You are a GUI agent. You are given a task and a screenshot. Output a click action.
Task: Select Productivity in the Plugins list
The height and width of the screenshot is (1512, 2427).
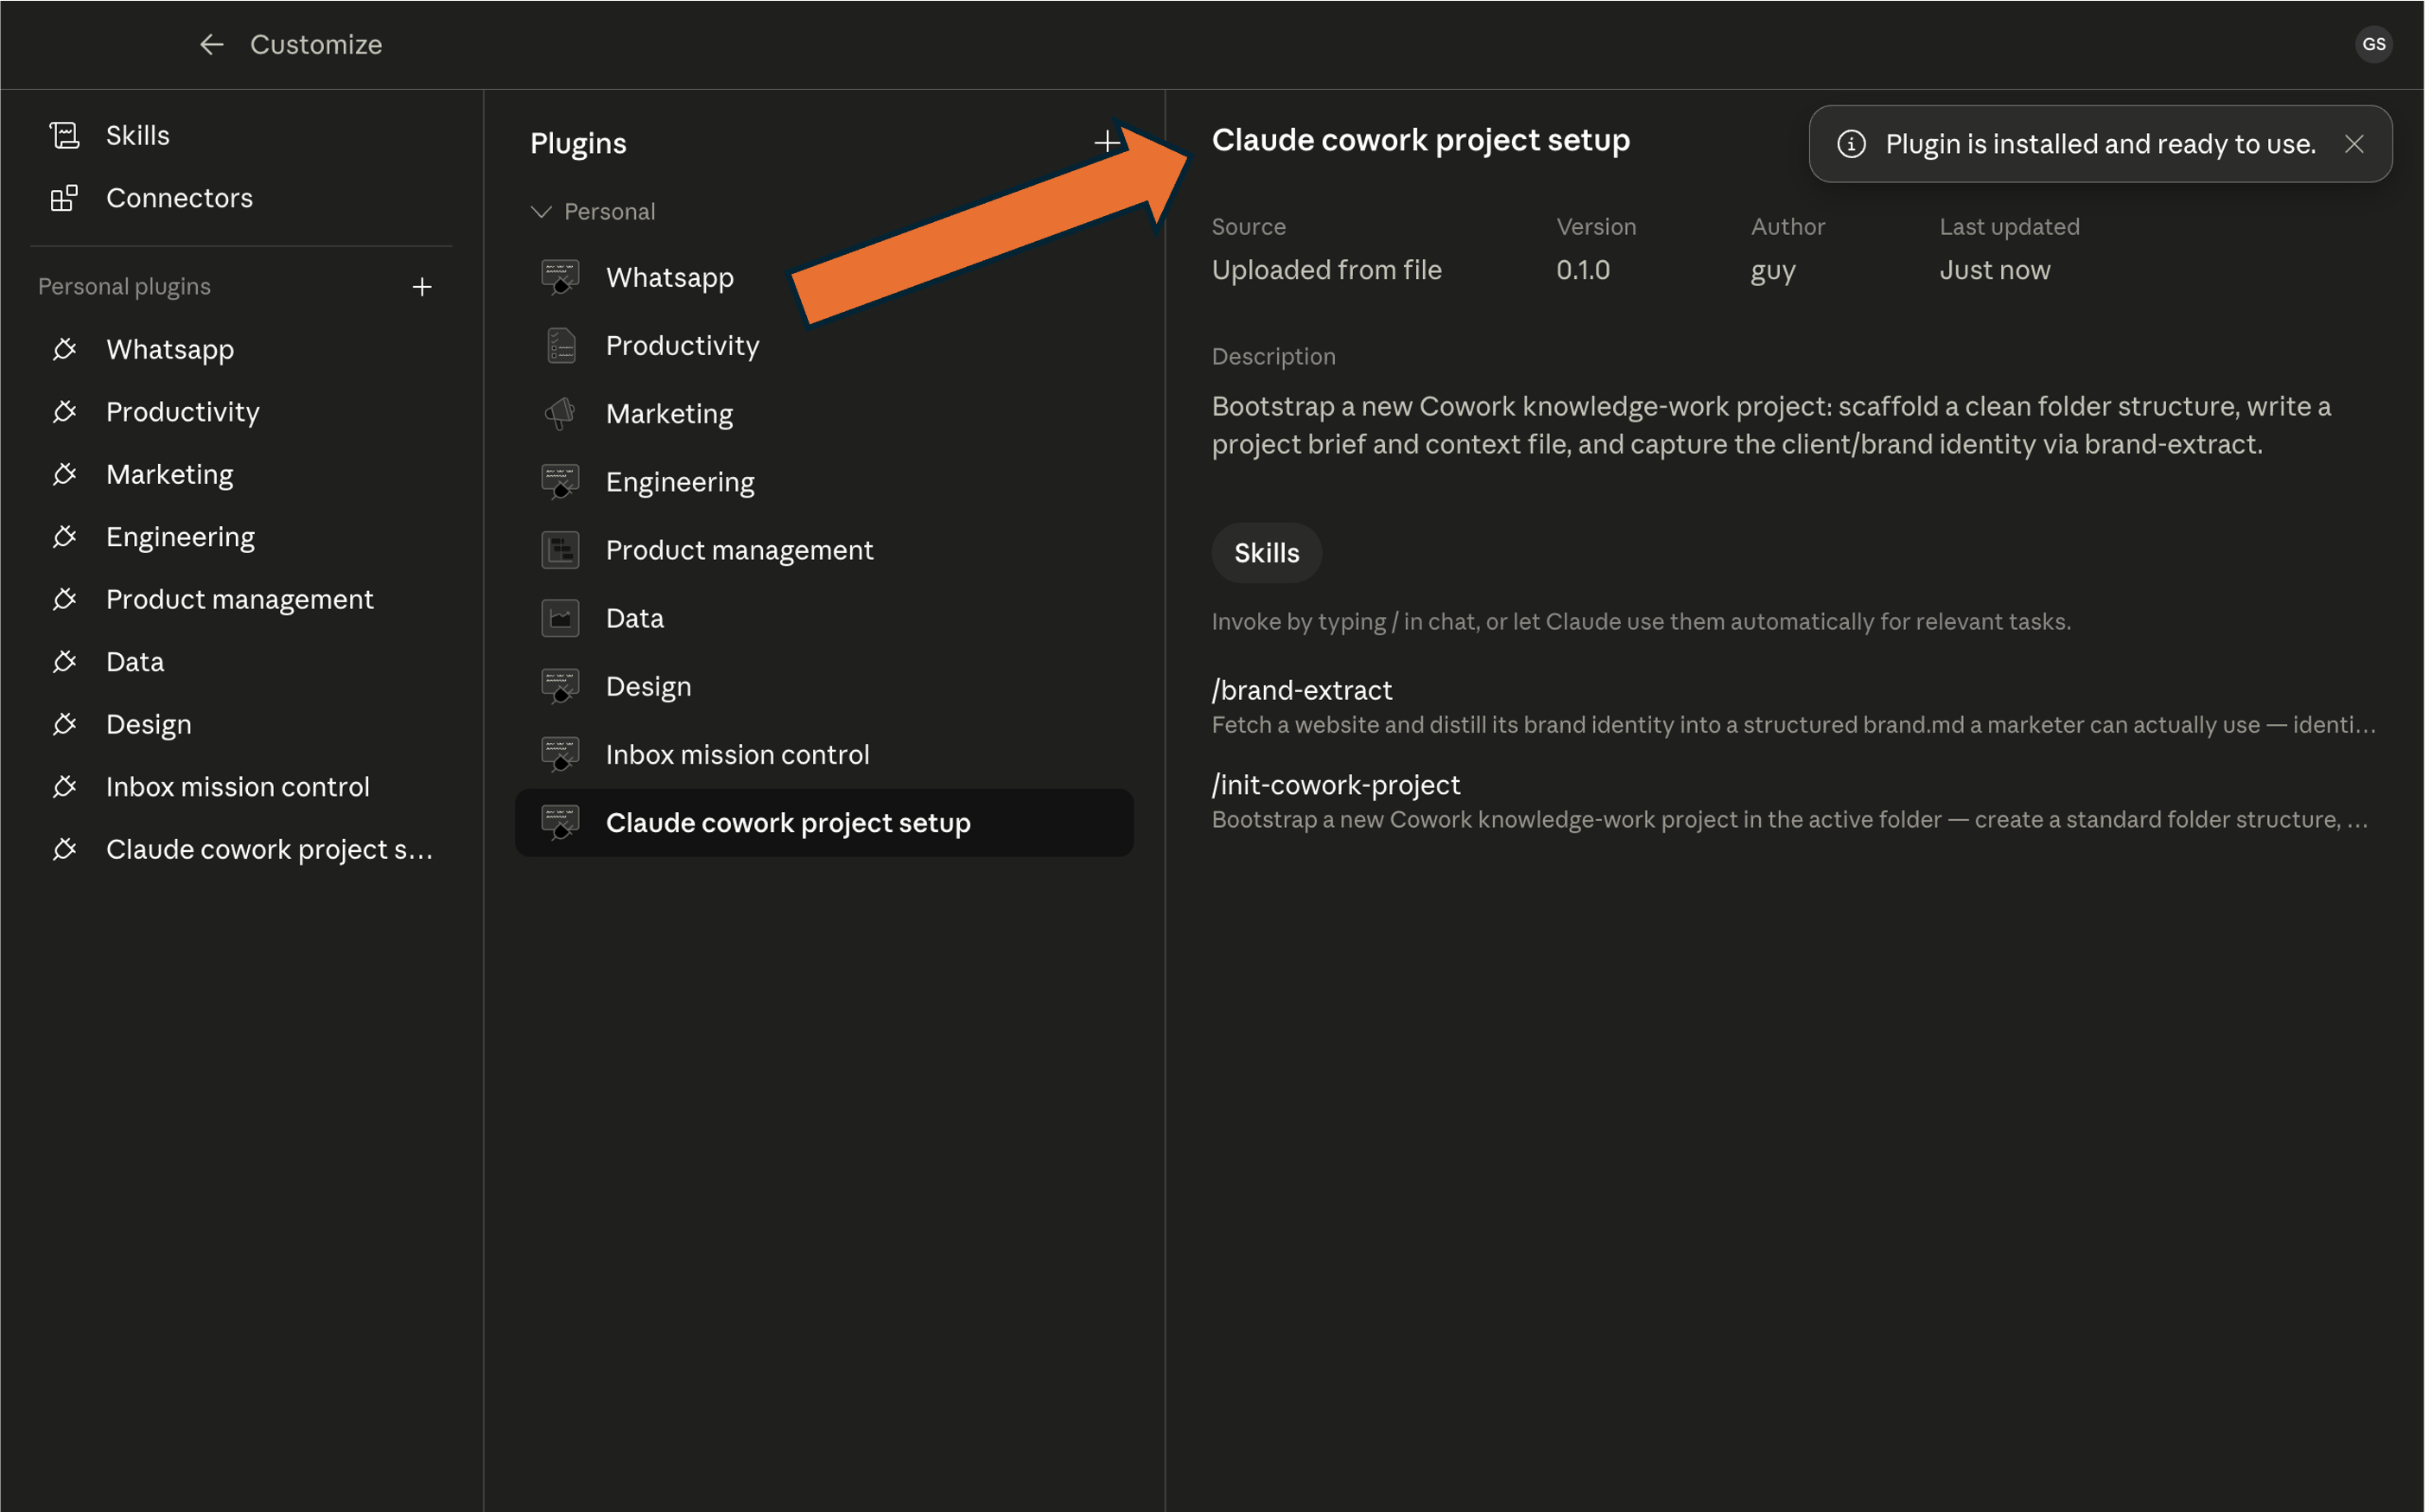coord(825,345)
